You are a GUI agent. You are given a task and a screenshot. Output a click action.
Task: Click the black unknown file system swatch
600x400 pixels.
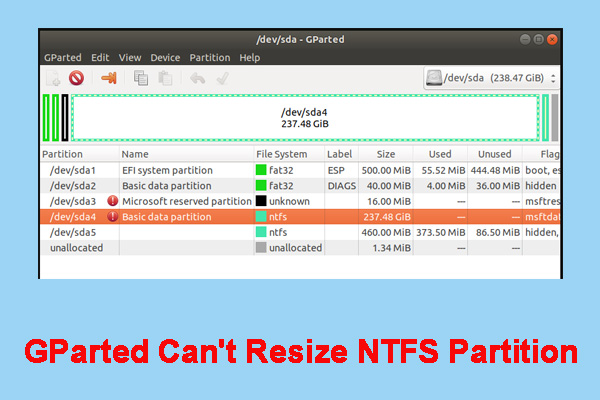[x=261, y=201]
